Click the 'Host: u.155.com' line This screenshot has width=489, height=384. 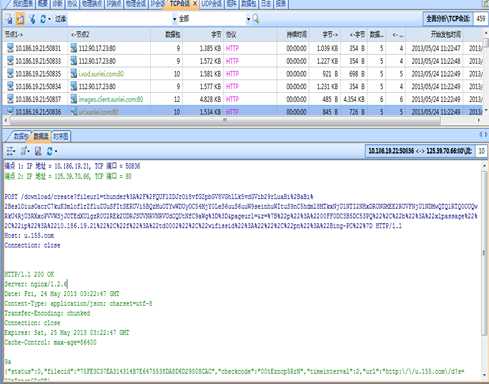[x=29, y=236]
